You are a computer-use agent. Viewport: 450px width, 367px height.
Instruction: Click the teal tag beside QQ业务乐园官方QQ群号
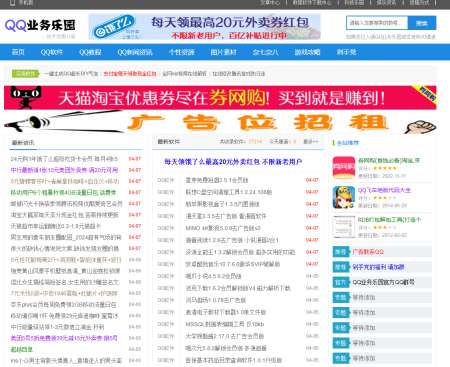tap(341, 282)
